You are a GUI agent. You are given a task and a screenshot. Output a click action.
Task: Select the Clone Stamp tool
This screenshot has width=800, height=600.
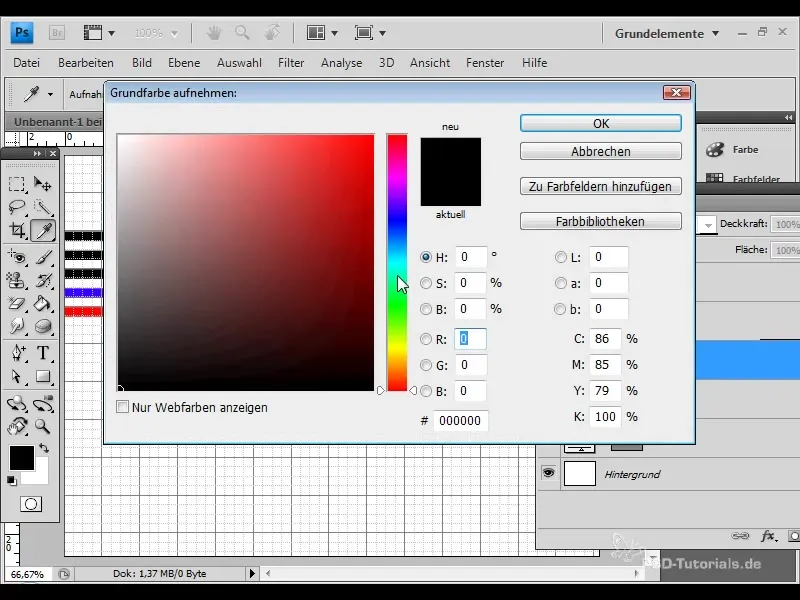[x=17, y=280]
